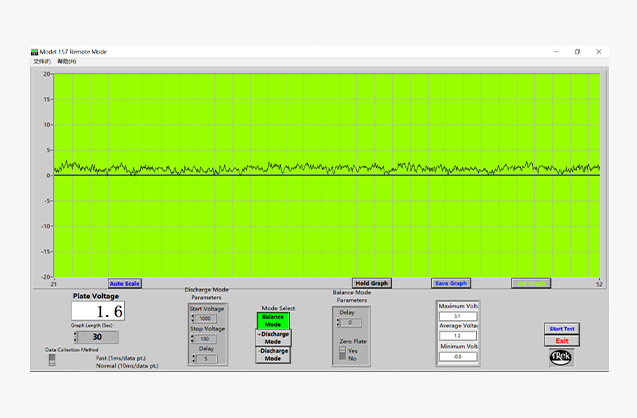The image size is (637, 418).
Task: Adjust Start Voltage stepper arrows
Action: (x=191, y=319)
